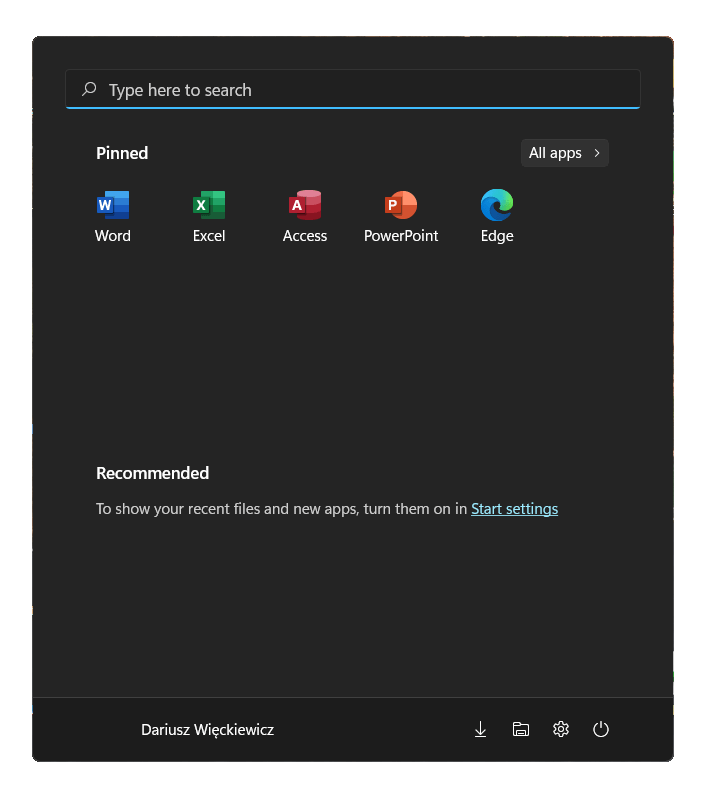Start PowerPoint from pinned apps

401,216
